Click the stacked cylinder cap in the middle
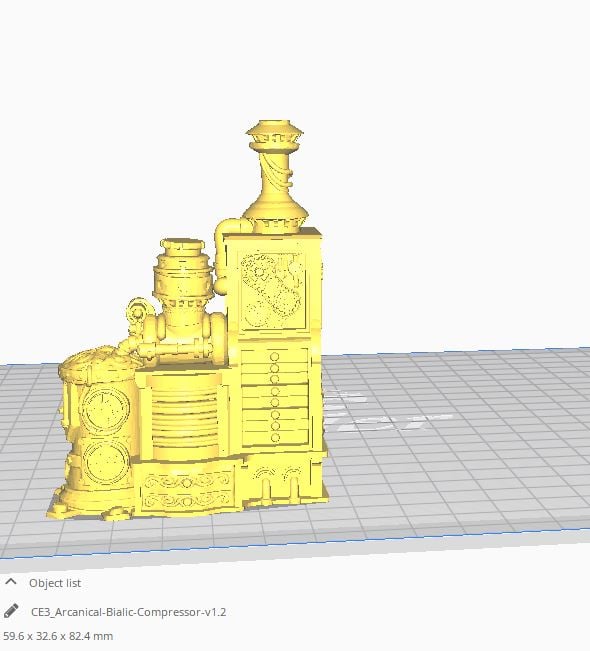 [183, 269]
